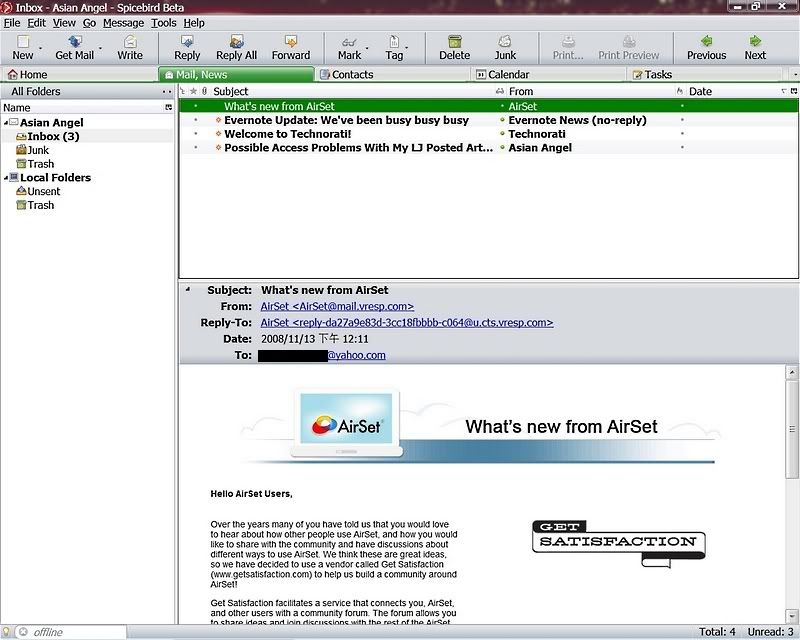Fetch messages with the Get Mail icon

75,41
